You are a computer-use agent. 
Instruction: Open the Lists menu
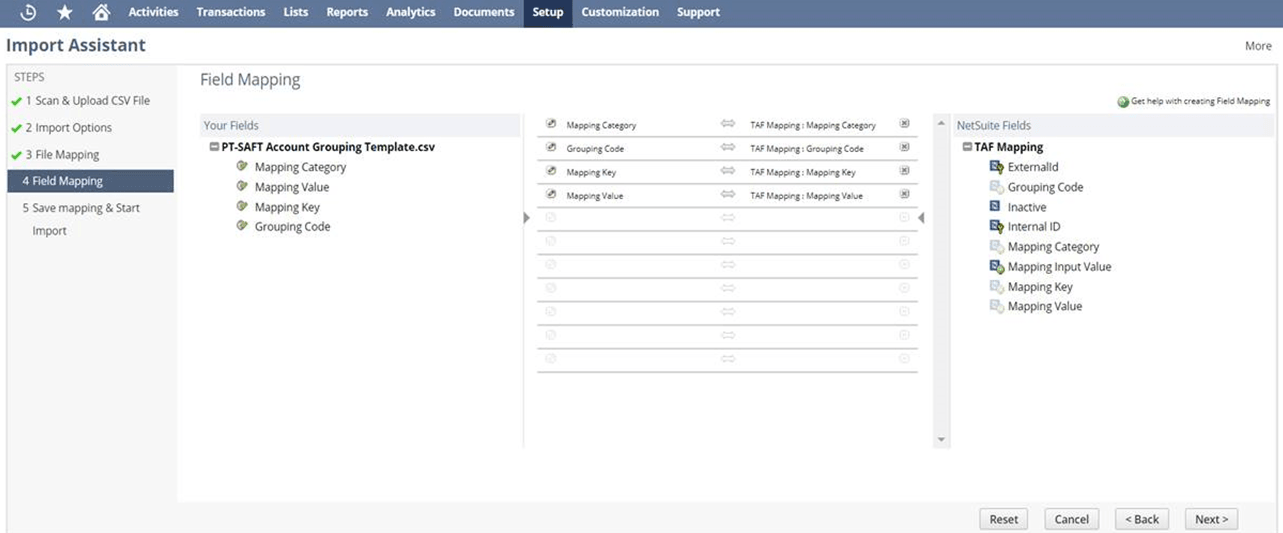(x=296, y=12)
